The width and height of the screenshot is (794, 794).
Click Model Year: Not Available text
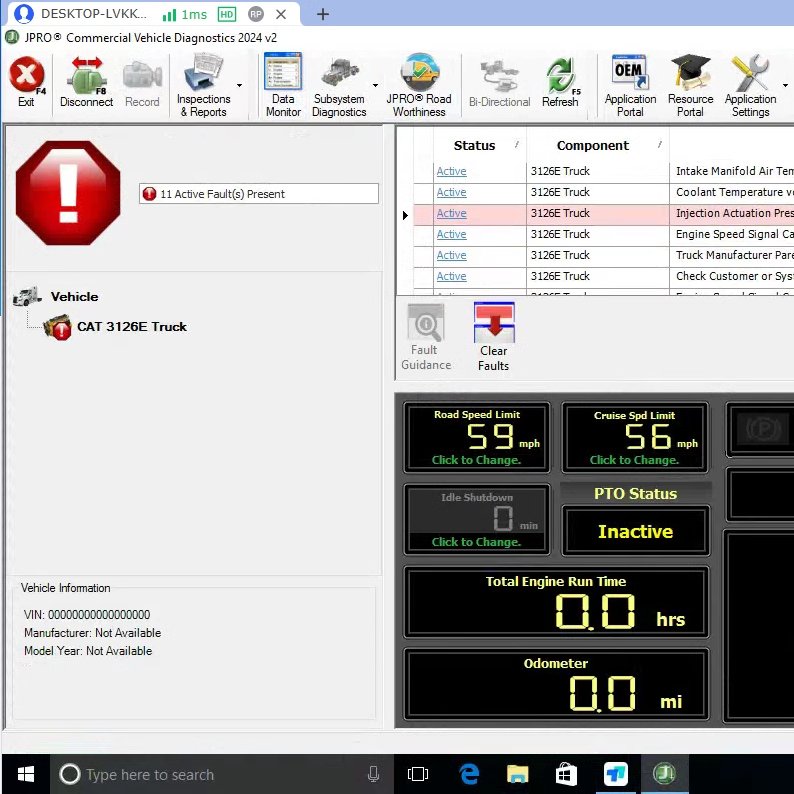(x=88, y=651)
